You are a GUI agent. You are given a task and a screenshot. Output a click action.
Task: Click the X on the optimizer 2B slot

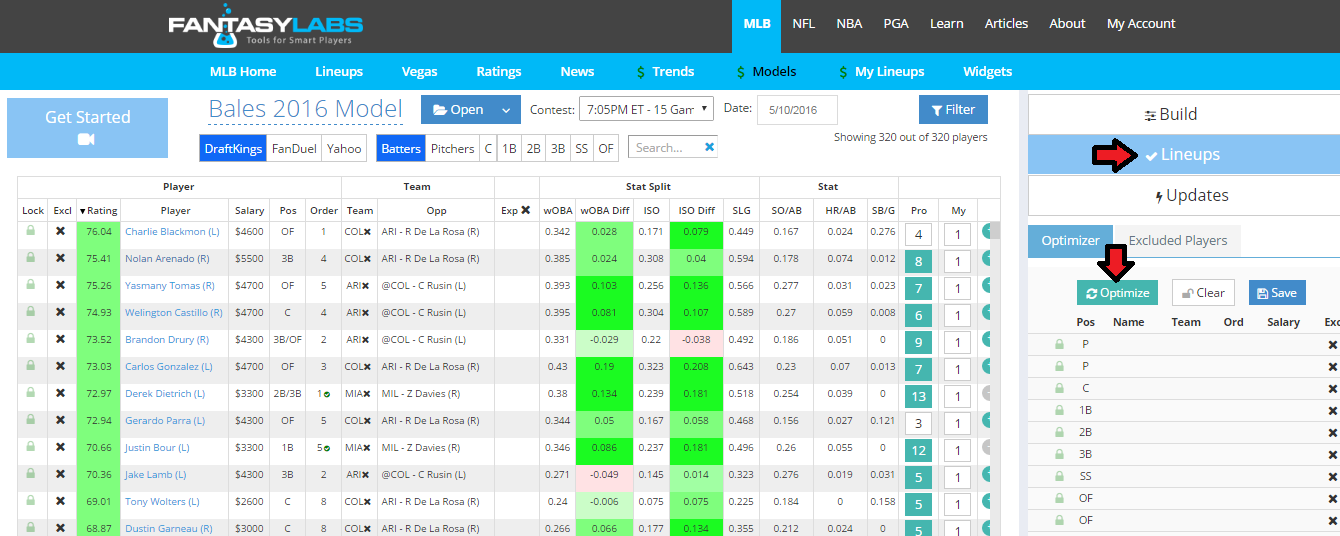1332,432
